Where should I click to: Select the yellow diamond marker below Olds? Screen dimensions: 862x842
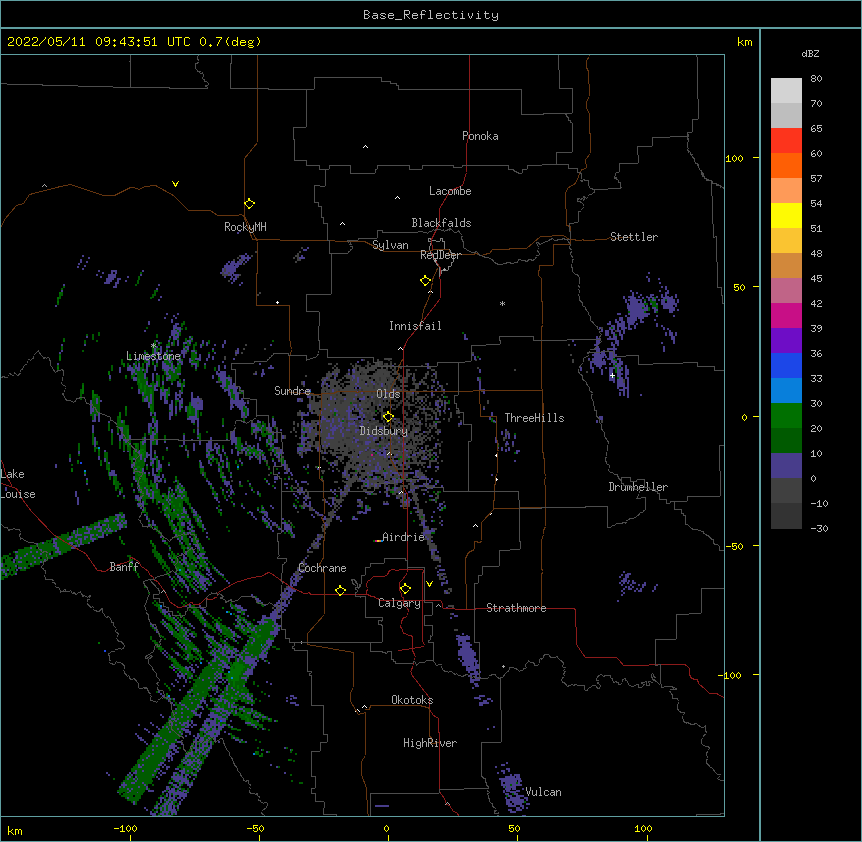pyautogui.click(x=388, y=417)
